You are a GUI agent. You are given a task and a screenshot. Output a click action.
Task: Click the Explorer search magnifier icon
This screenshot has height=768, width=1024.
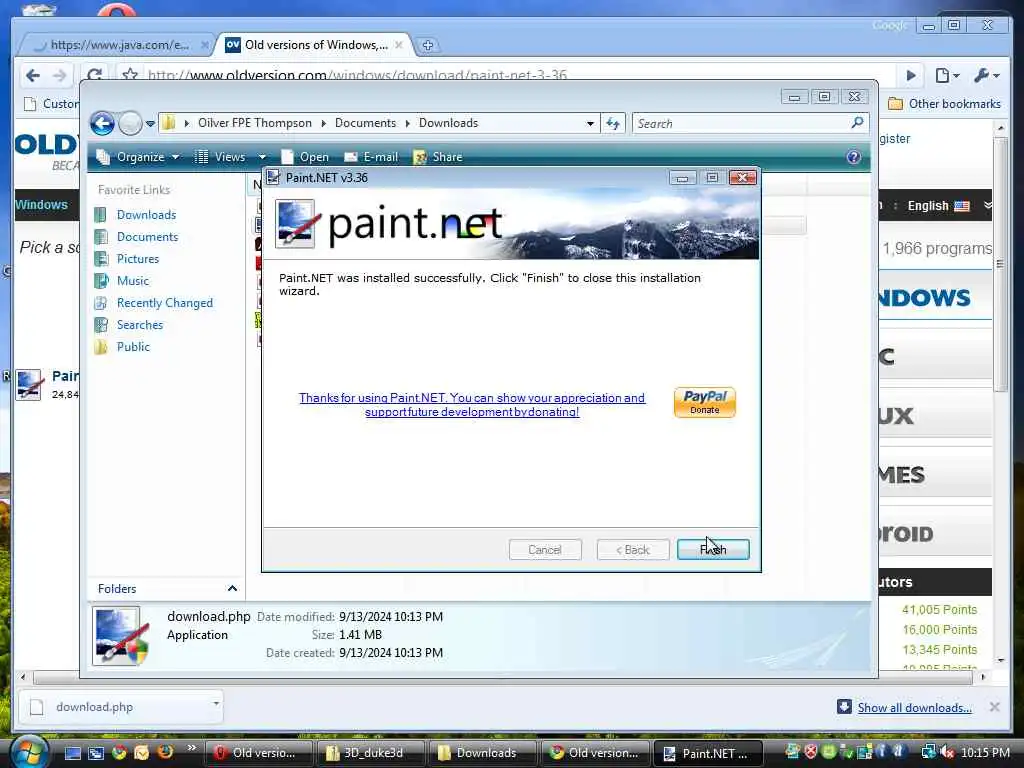pyautogui.click(x=857, y=122)
